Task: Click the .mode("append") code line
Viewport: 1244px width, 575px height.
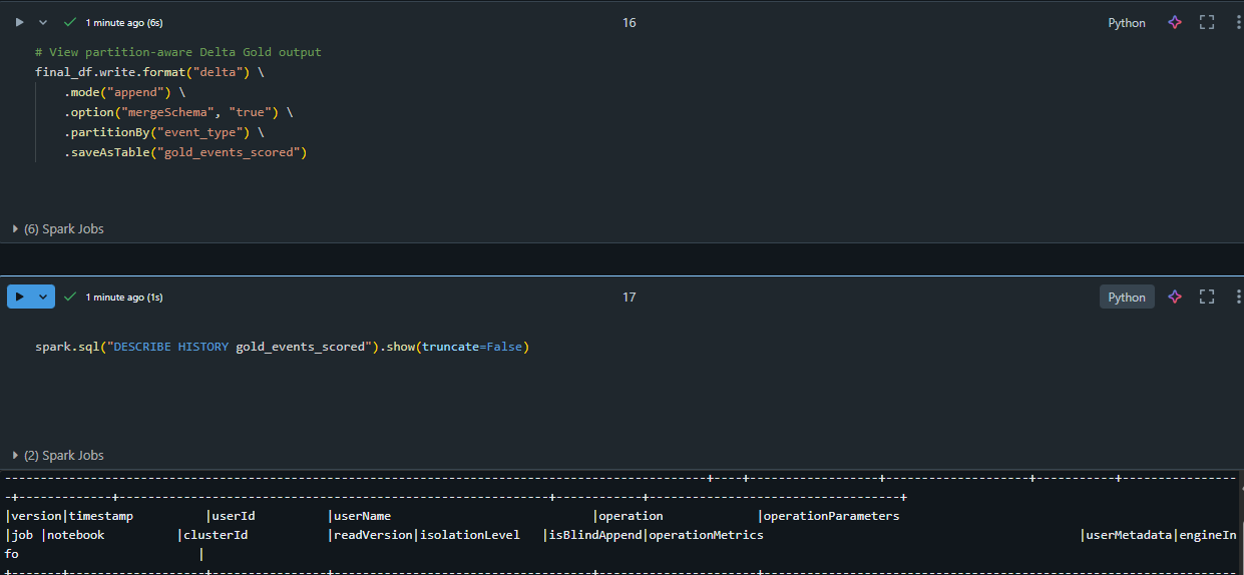Action: tap(125, 92)
